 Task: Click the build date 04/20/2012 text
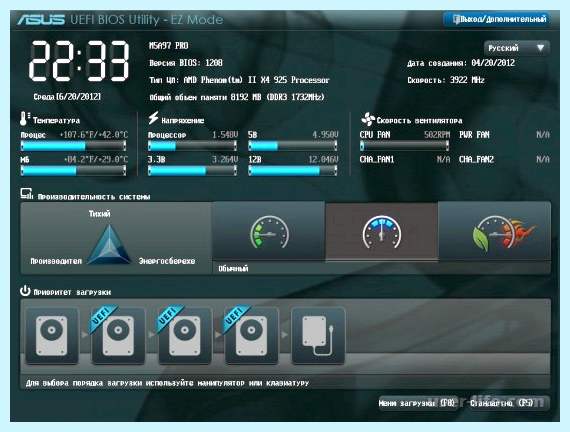(461, 63)
